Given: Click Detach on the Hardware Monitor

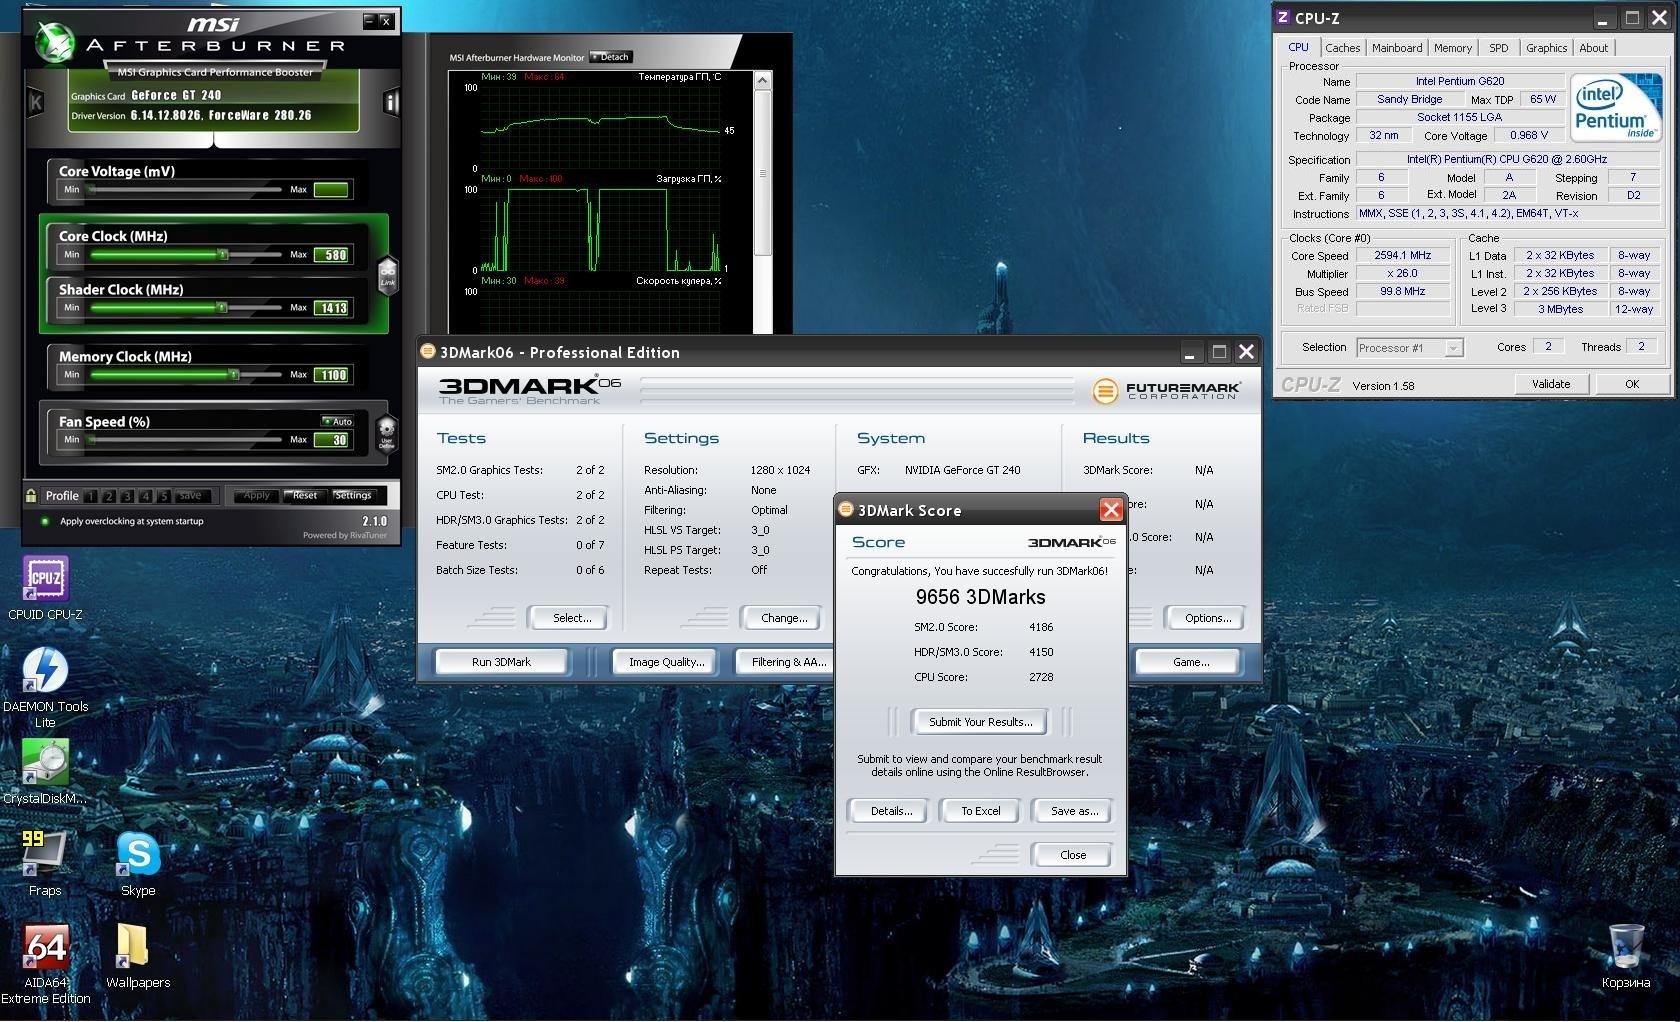Looking at the screenshot, I should (x=610, y=57).
